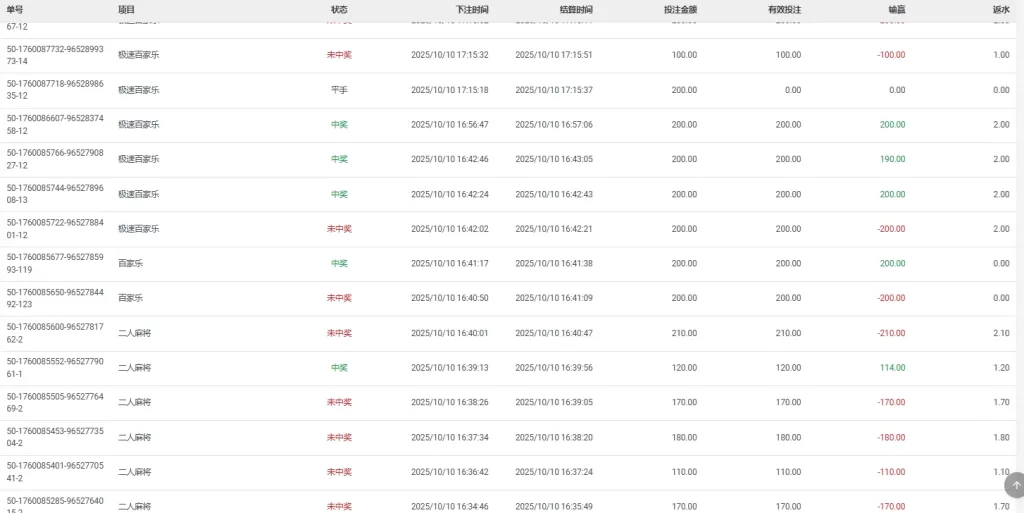Click the 有效投注 column header
The image size is (1024, 513).
[784, 10]
